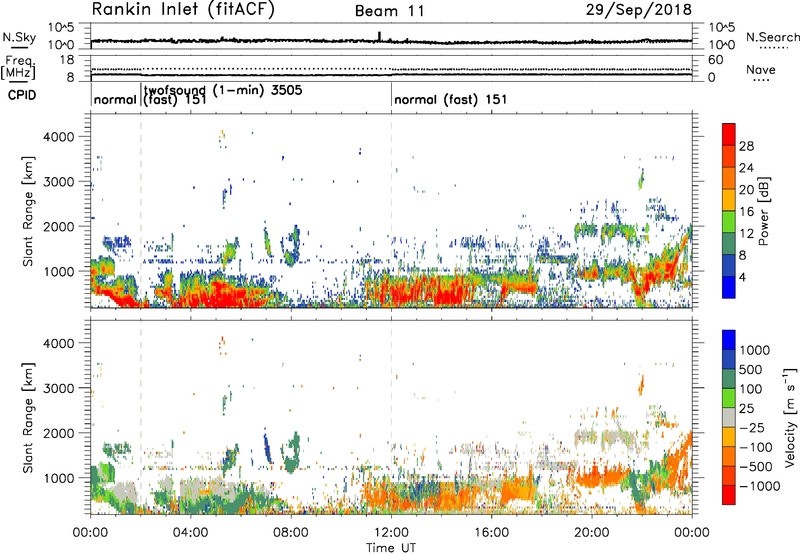Click the '2000' tick on velocity panel axis
The height and width of the screenshot is (554, 800).
click(58, 433)
